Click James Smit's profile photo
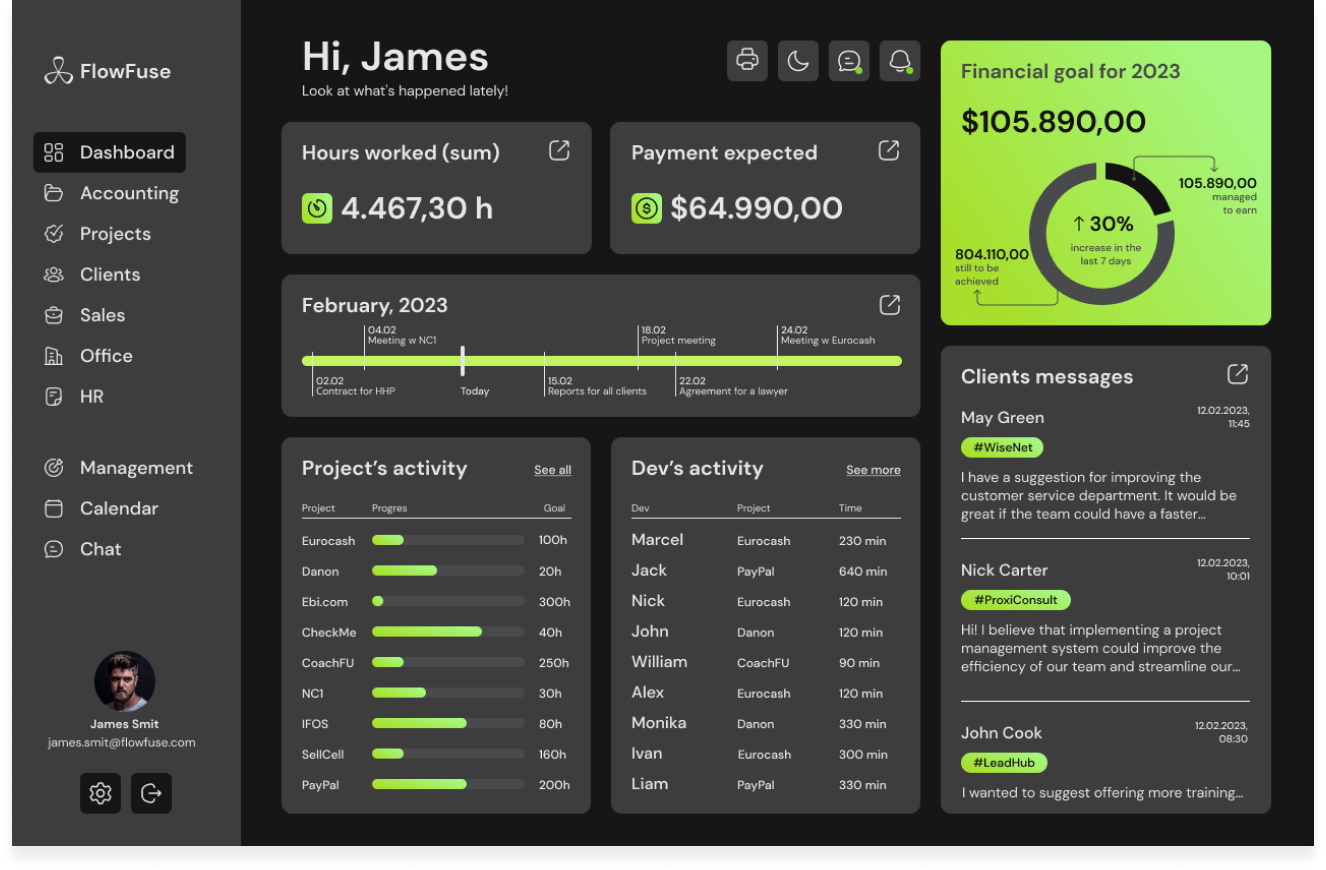The image size is (1326, 870). click(125, 682)
